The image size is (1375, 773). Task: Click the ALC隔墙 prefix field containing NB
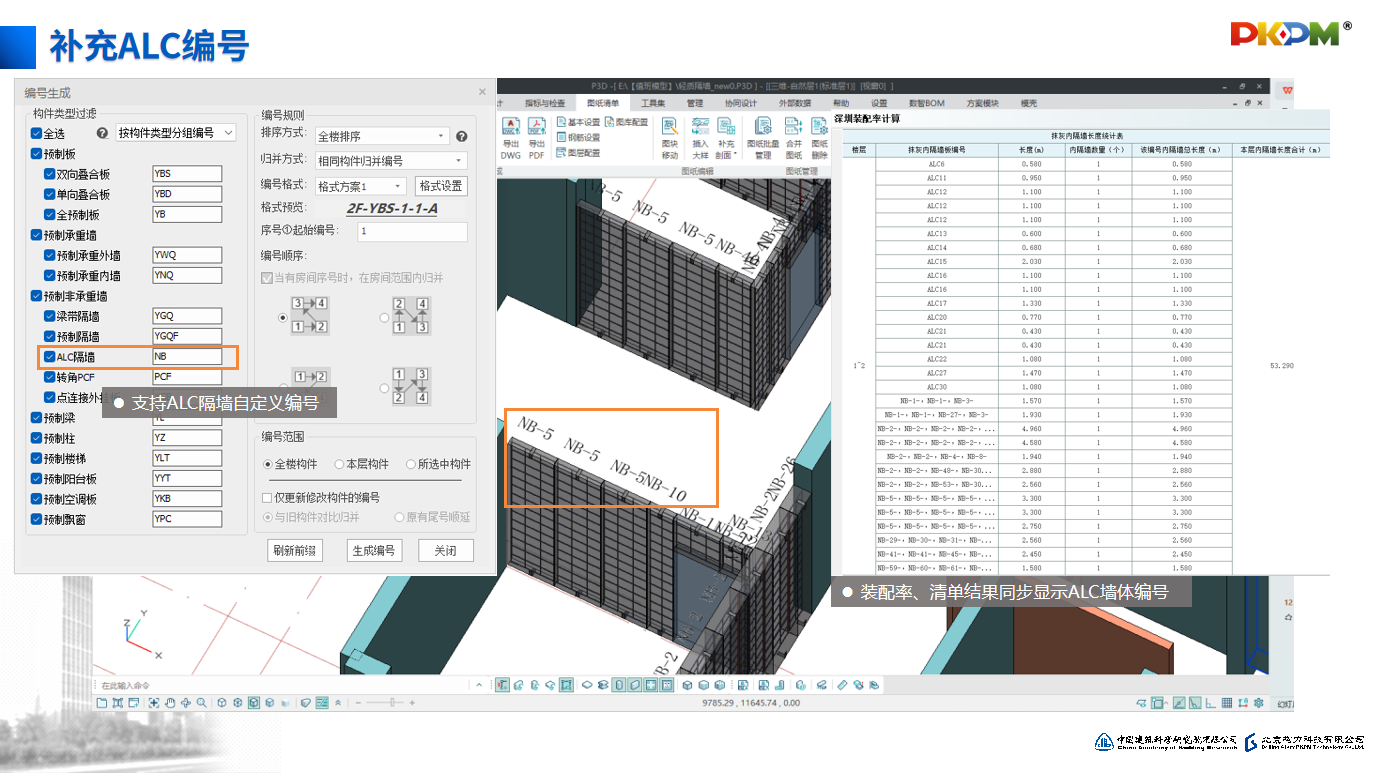click(x=186, y=357)
